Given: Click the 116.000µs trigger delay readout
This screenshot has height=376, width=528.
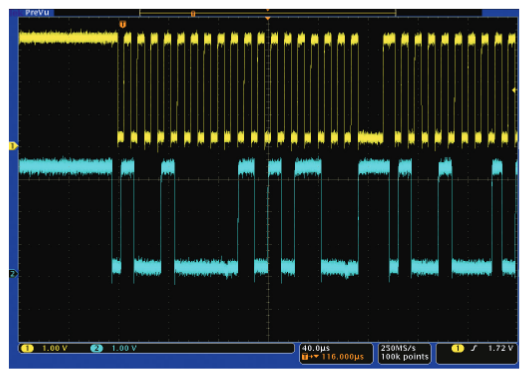Looking at the screenshot, I should 343,357.
